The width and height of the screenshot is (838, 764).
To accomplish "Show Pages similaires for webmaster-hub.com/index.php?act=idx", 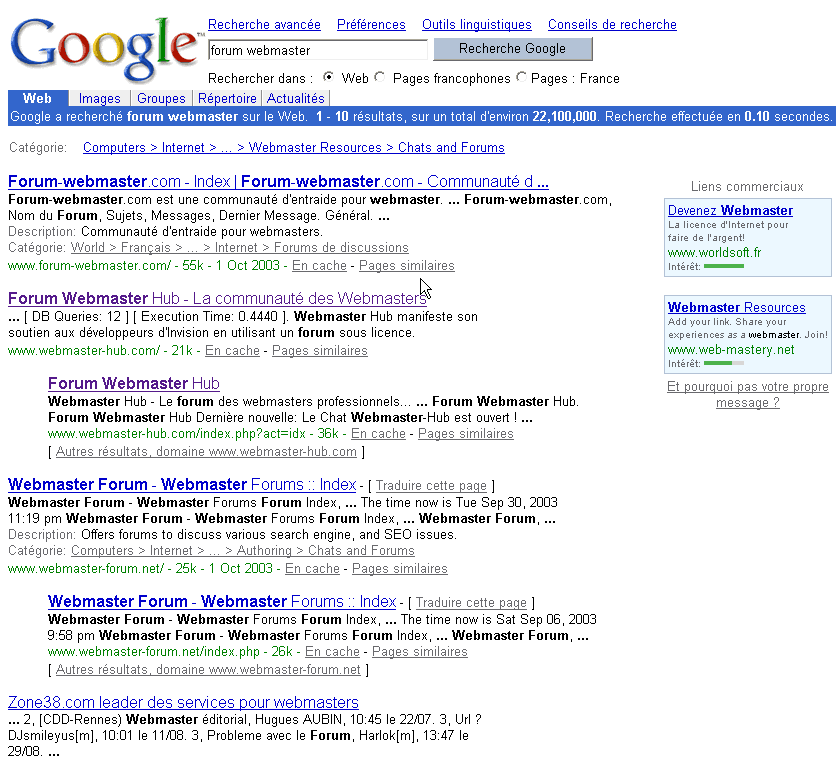I will pyautogui.click(x=465, y=433).
